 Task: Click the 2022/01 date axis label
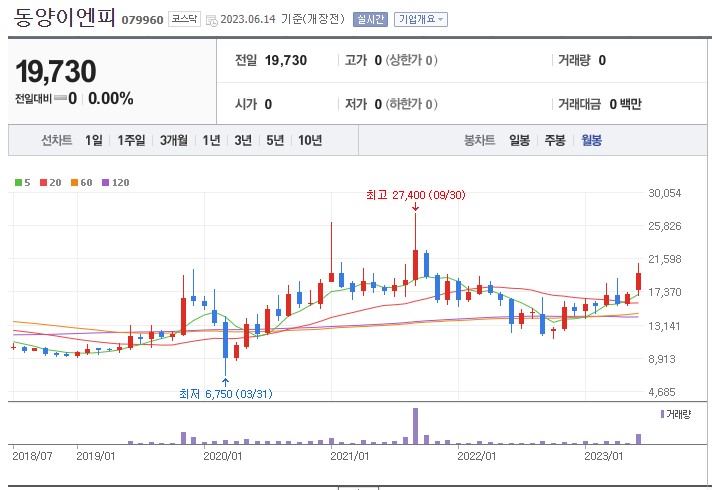(477, 456)
